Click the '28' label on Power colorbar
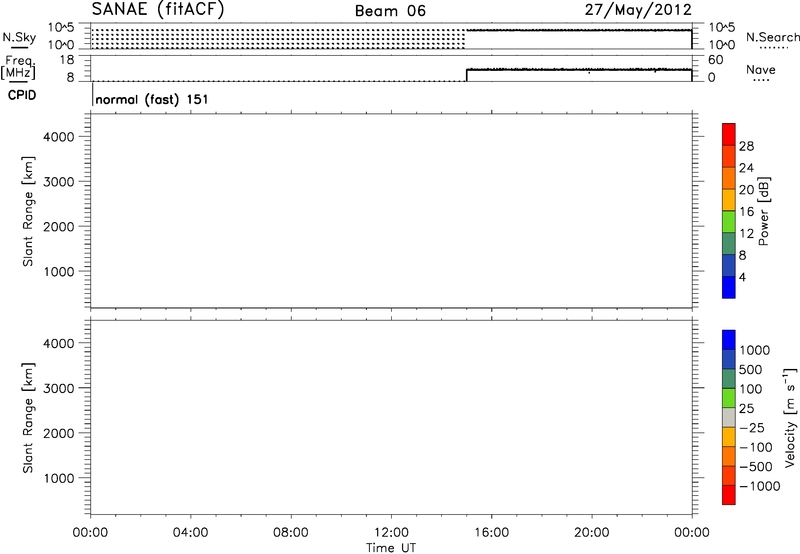This screenshot has height=554, width=800. [x=746, y=146]
